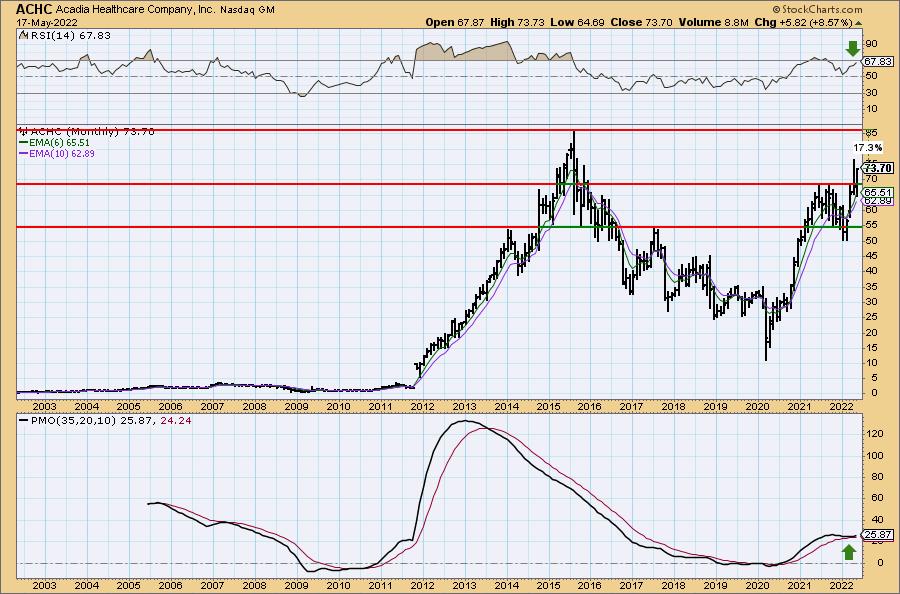Click the 62.89 EMA tag on price axis

(879, 200)
